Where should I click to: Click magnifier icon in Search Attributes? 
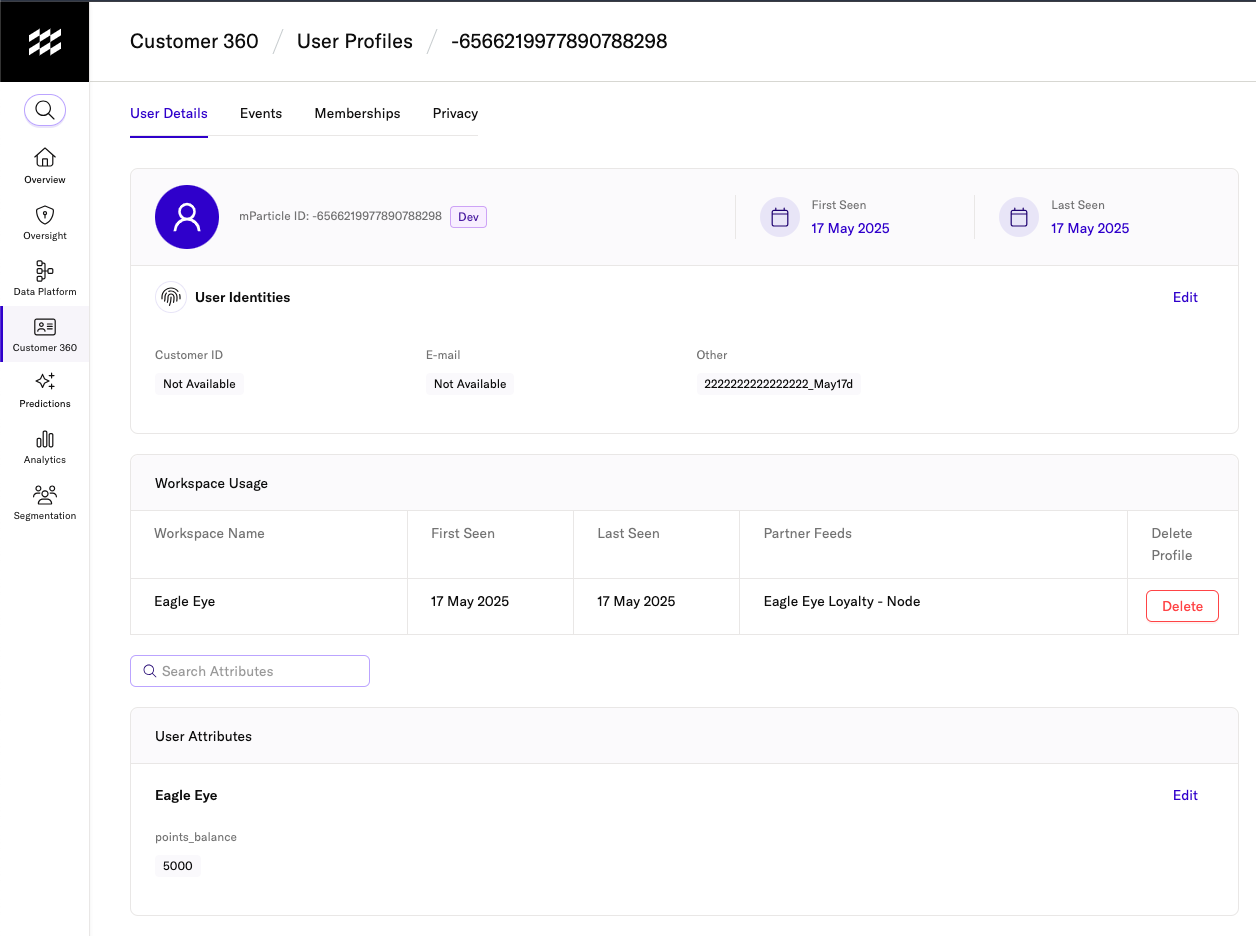click(150, 671)
